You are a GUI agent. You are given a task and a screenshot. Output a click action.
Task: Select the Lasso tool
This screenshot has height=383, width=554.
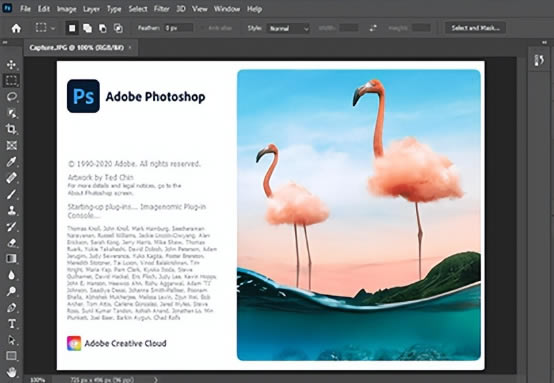[11, 97]
